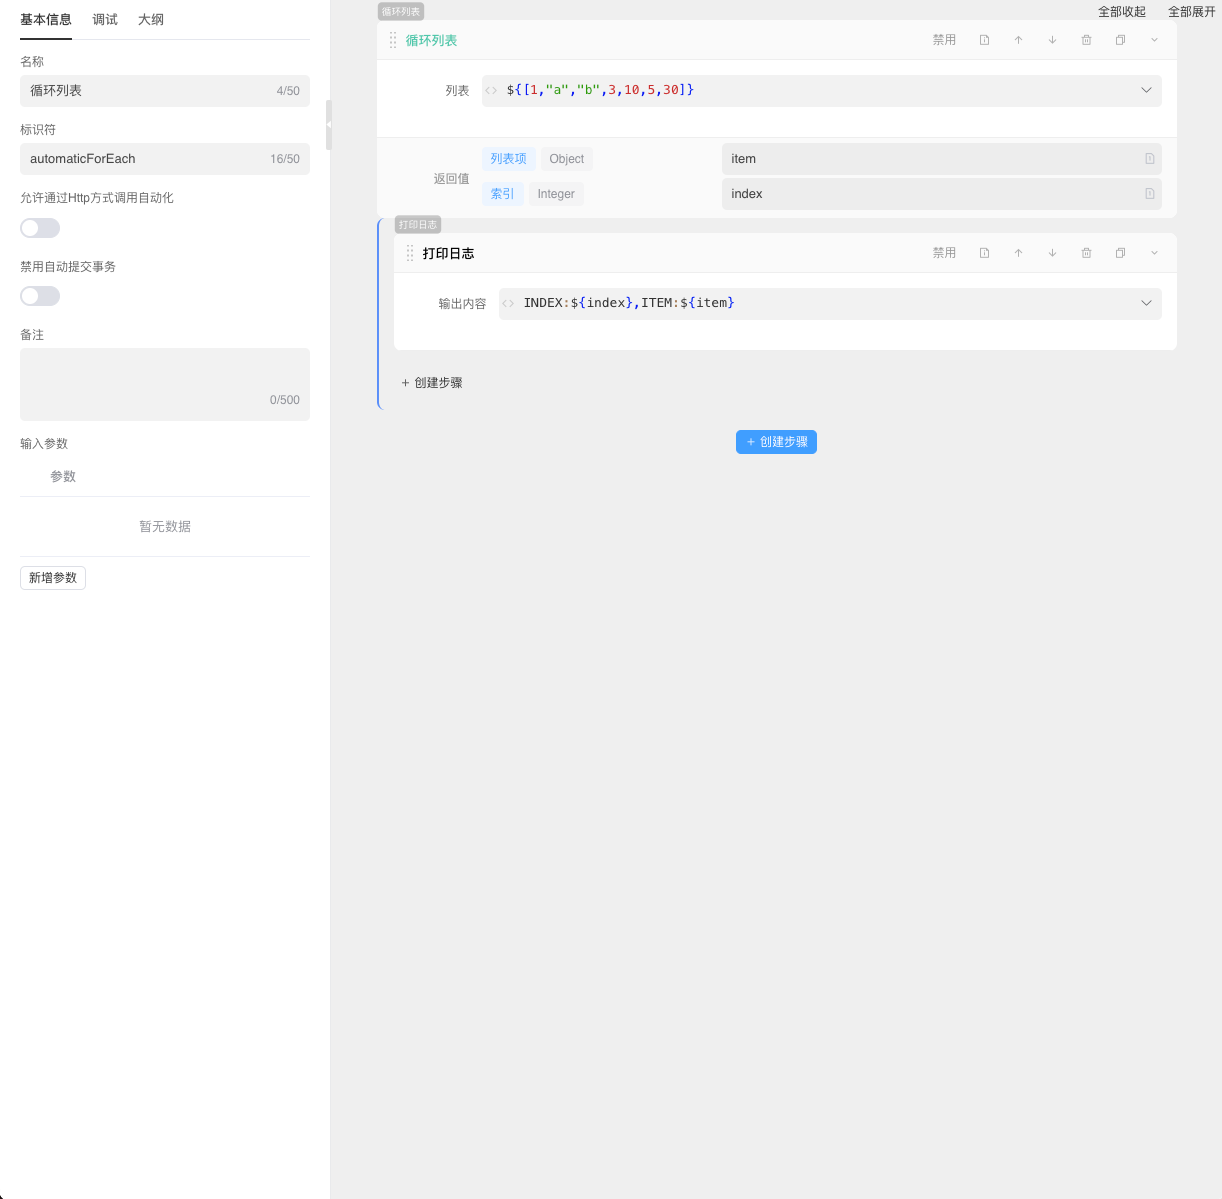Click the copy icon in the item field

[1149, 159]
